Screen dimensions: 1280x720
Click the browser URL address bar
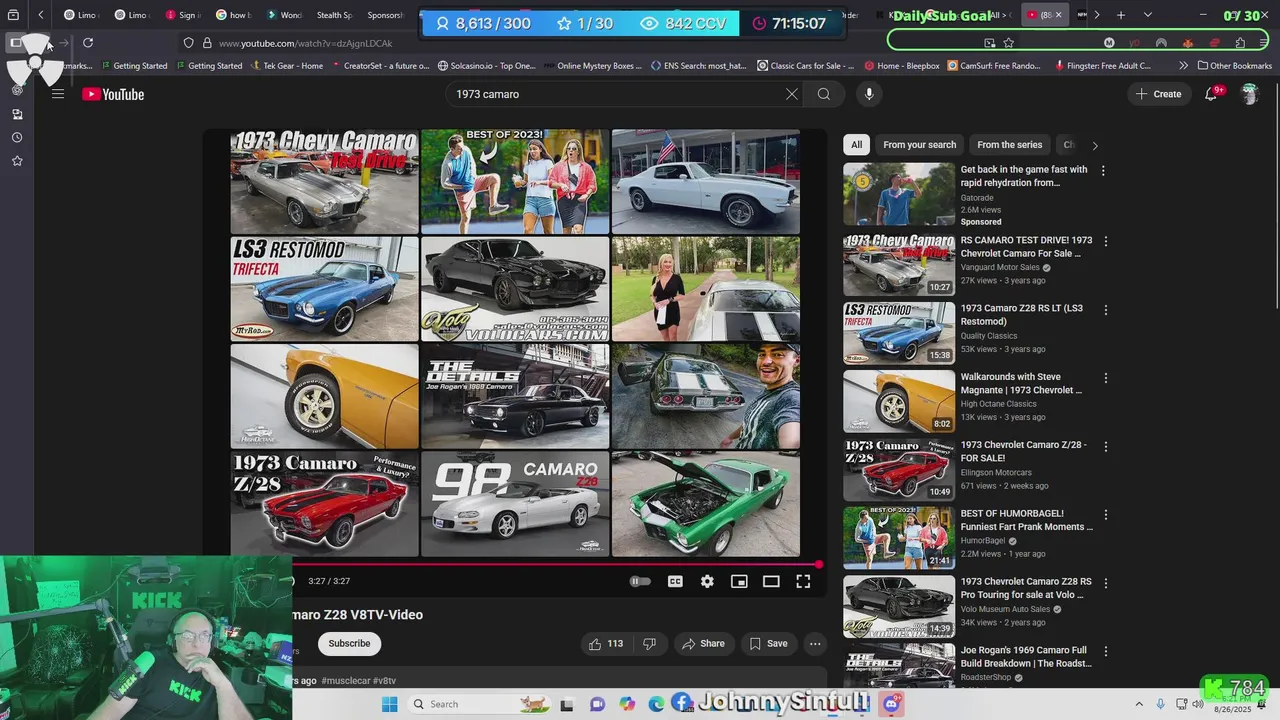coord(580,43)
